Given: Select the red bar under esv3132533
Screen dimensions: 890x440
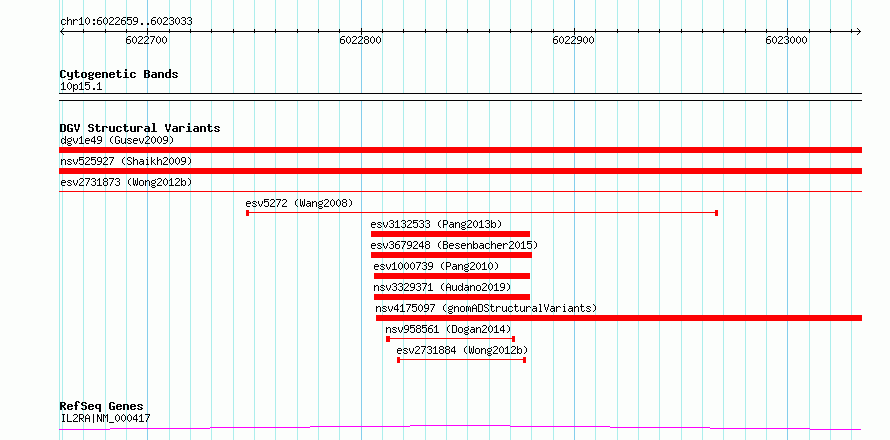Looking at the screenshot, I should (x=450, y=234).
